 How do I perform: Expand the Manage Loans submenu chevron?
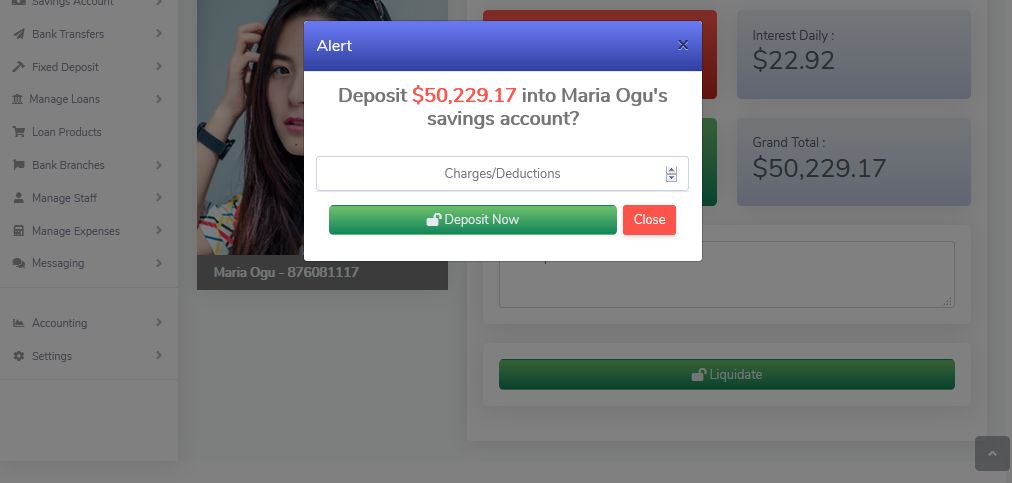point(159,99)
